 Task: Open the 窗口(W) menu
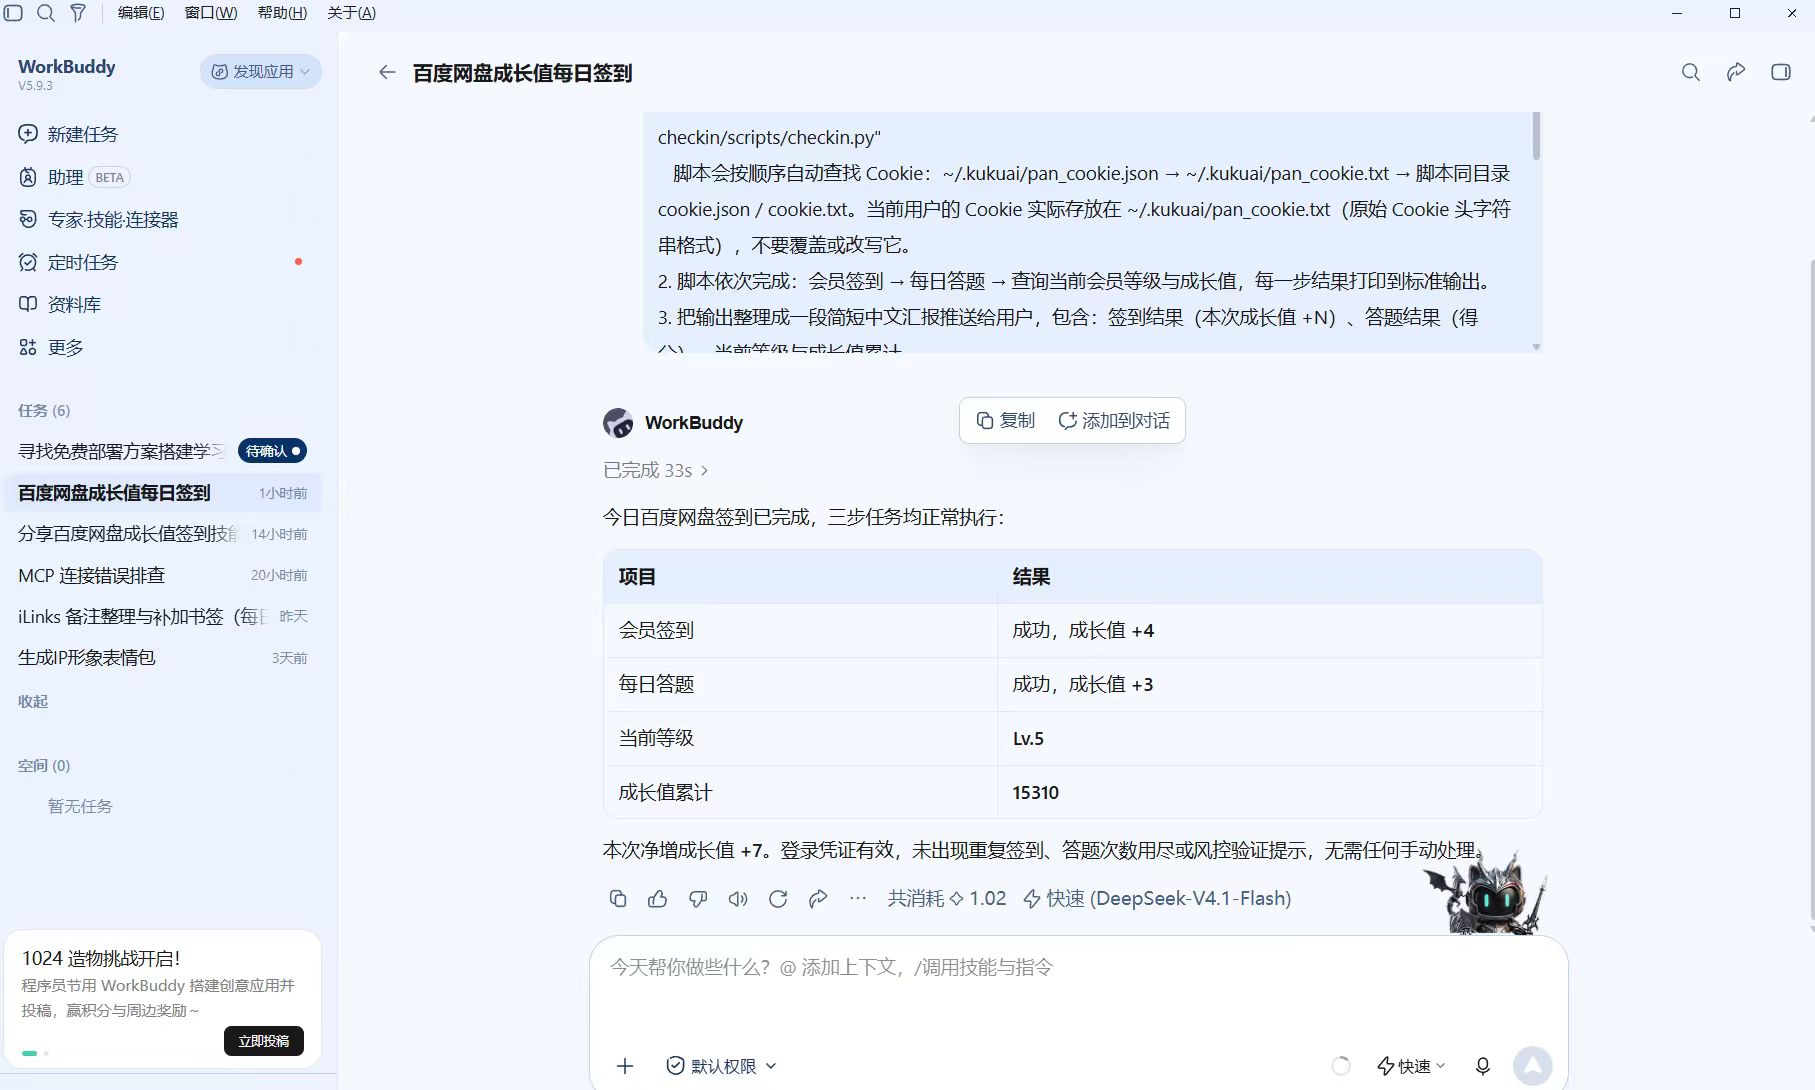coord(211,13)
